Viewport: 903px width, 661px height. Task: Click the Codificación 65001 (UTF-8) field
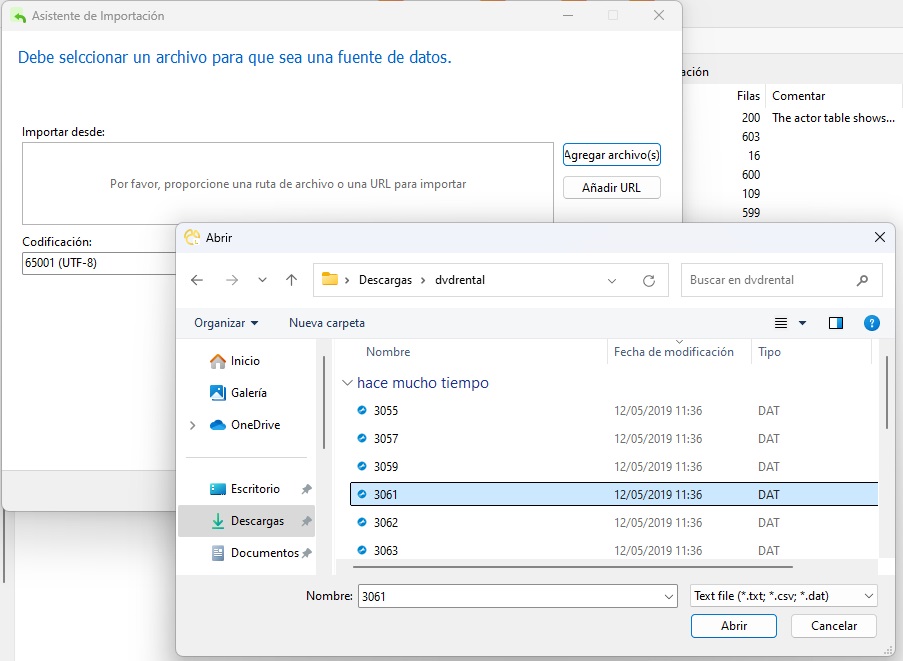[x=99, y=263]
